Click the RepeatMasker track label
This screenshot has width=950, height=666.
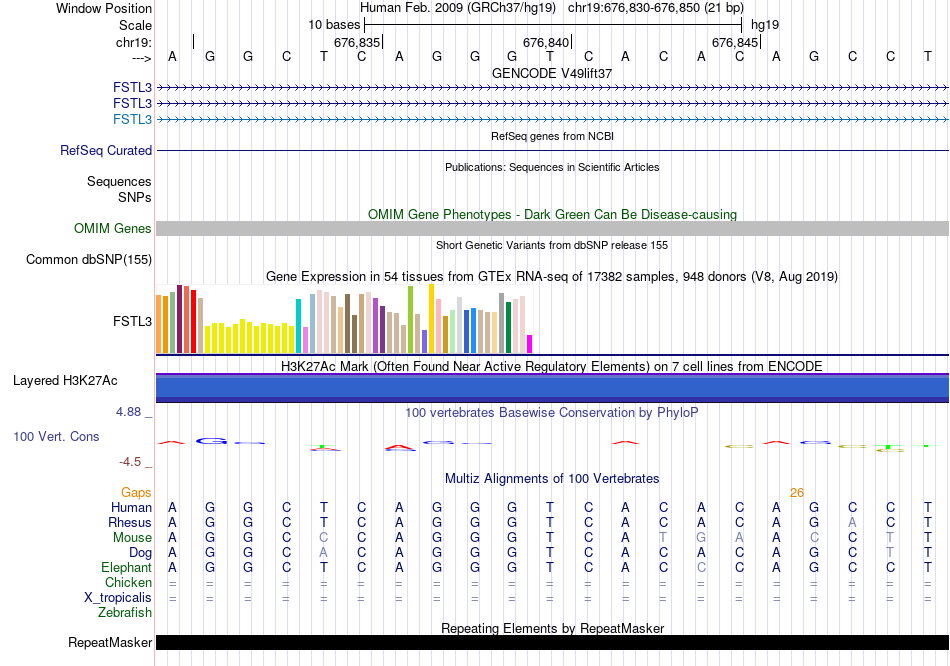[x=110, y=642]
